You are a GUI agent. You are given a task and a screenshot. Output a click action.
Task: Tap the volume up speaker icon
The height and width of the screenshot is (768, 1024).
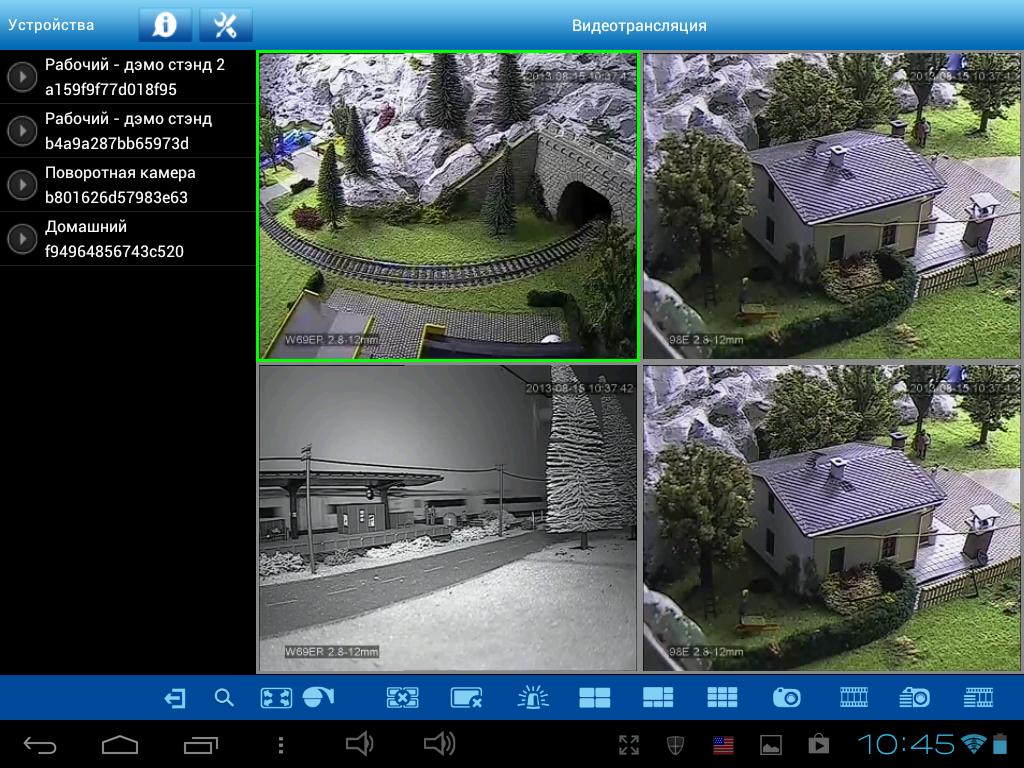[x=439, y=744]
